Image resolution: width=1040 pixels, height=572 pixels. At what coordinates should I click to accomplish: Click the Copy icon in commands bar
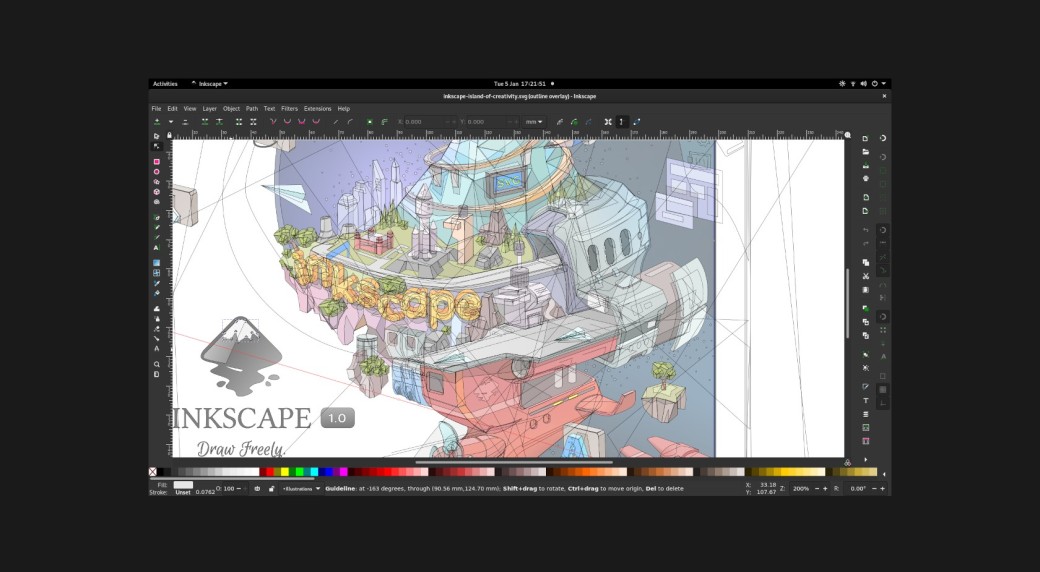pos(866,263)
